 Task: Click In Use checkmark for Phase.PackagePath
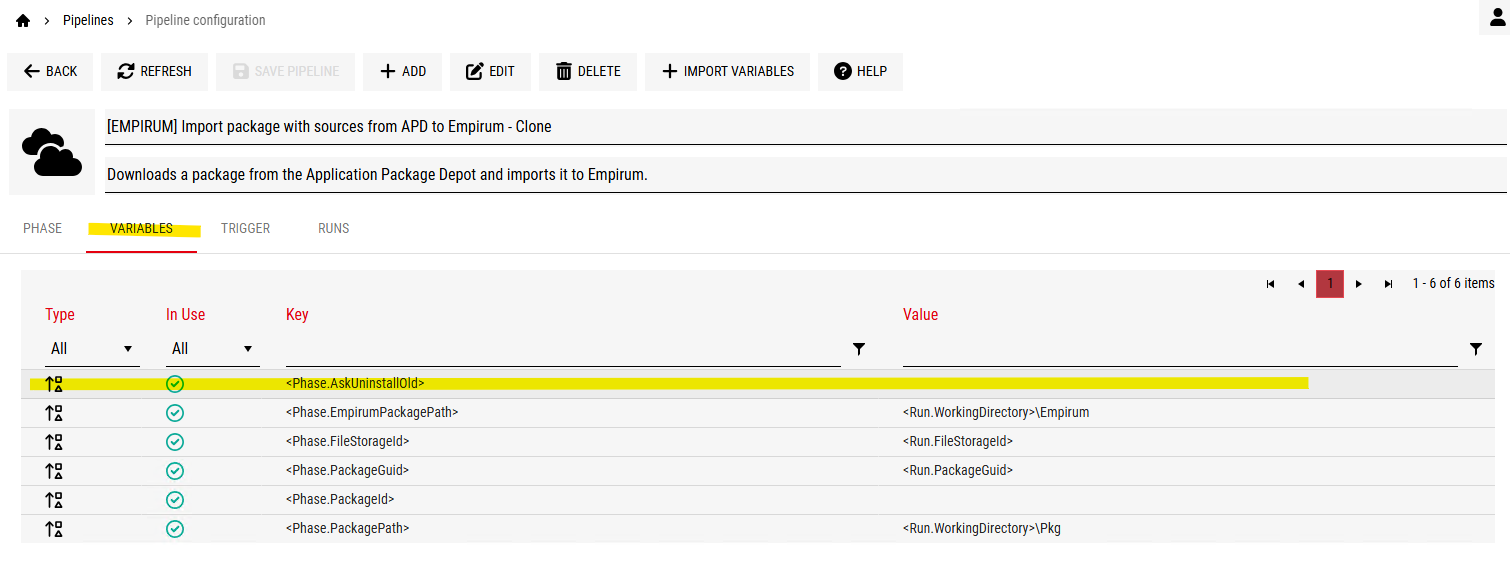pos(175,529)
